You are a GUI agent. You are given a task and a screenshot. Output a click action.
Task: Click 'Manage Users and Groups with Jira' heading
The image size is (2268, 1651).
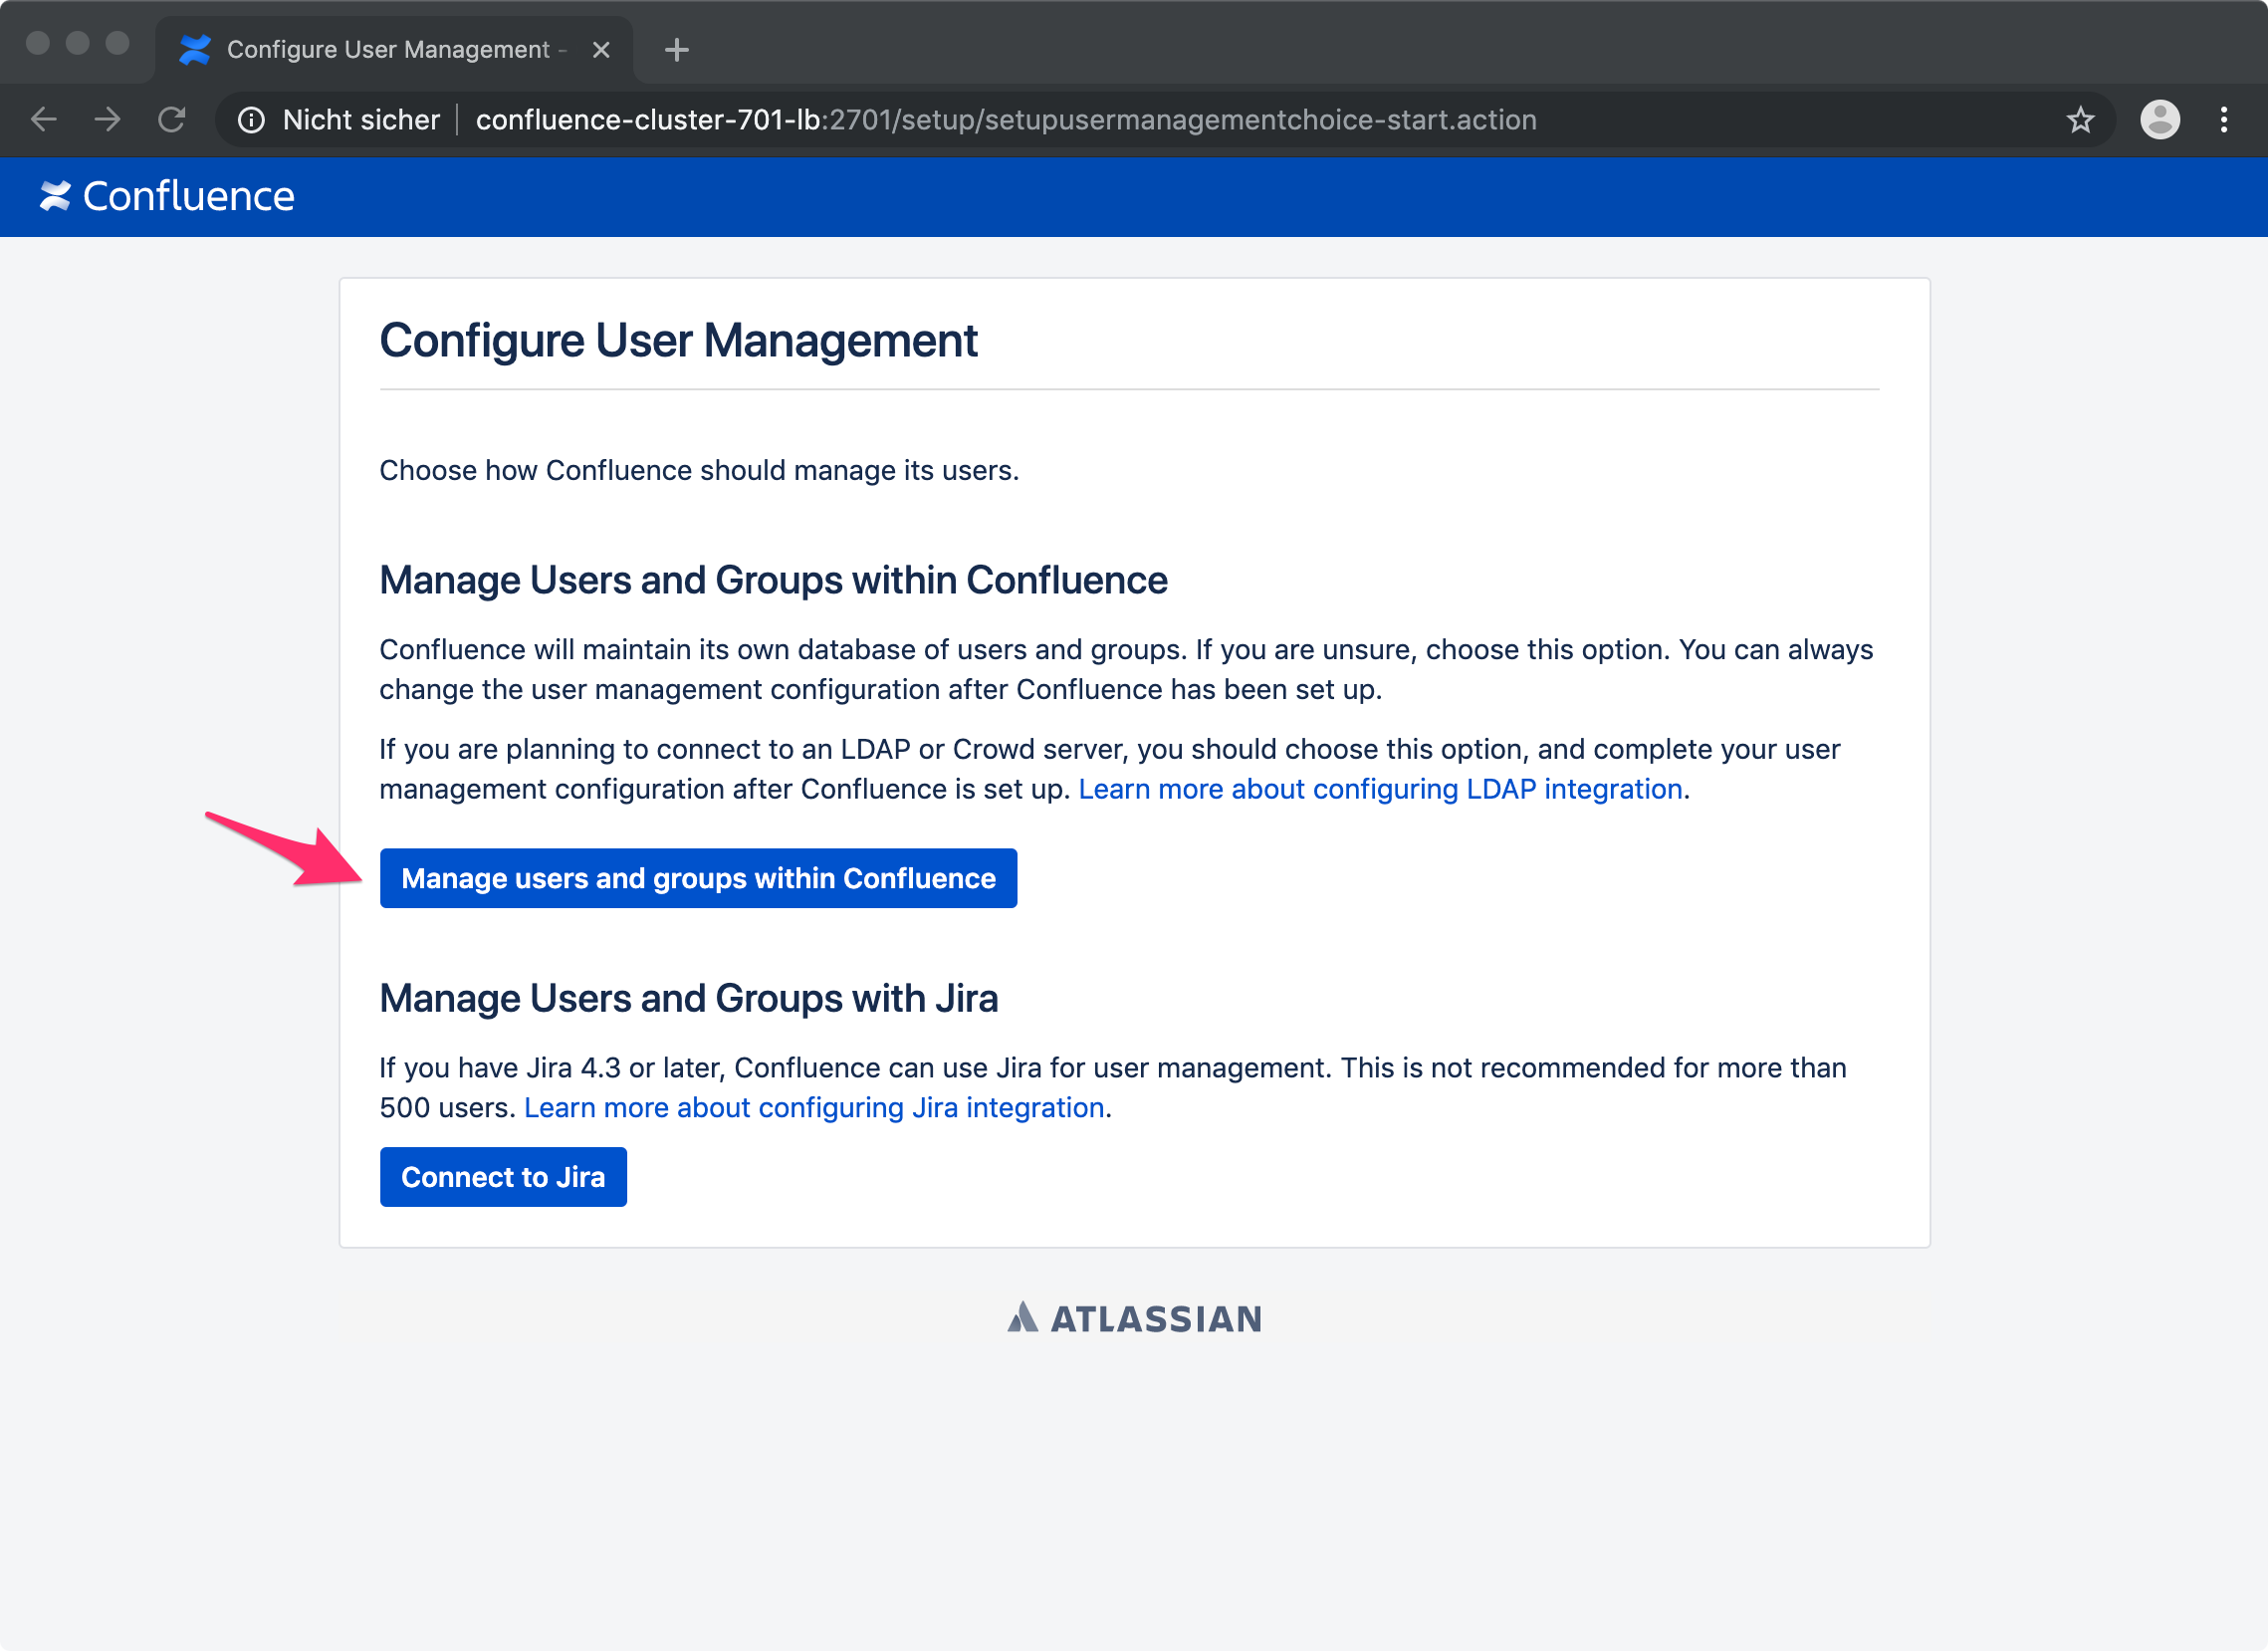tap(688, 998)
